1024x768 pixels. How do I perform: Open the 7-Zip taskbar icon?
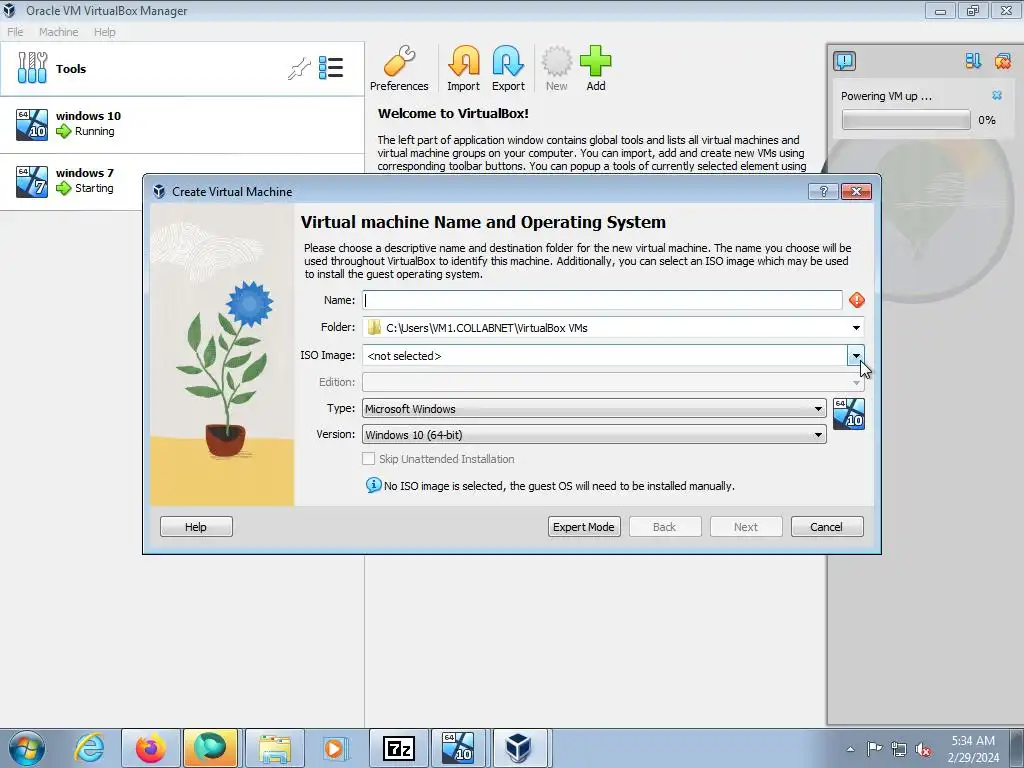pyautogui.click(x=398, y=748)
